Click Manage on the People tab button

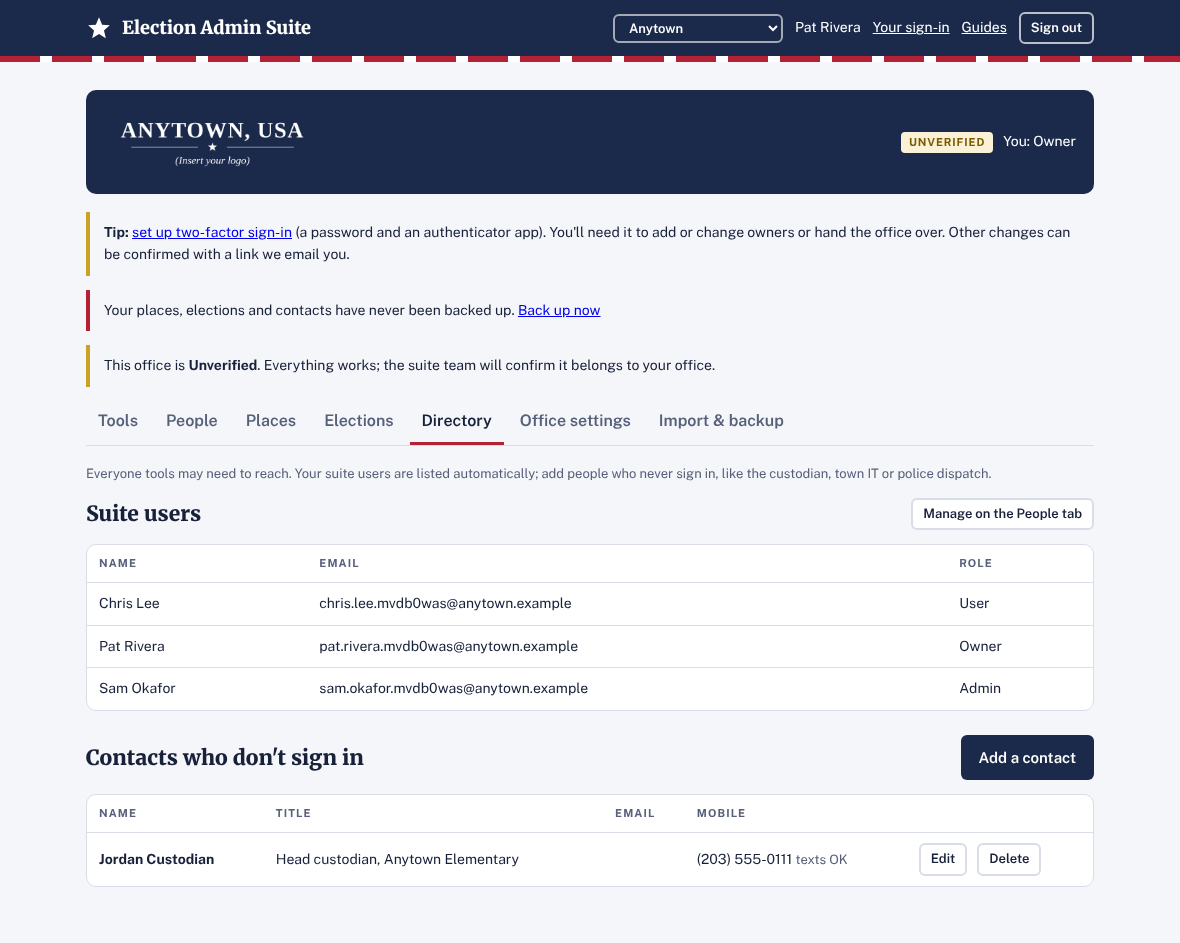1002,514
